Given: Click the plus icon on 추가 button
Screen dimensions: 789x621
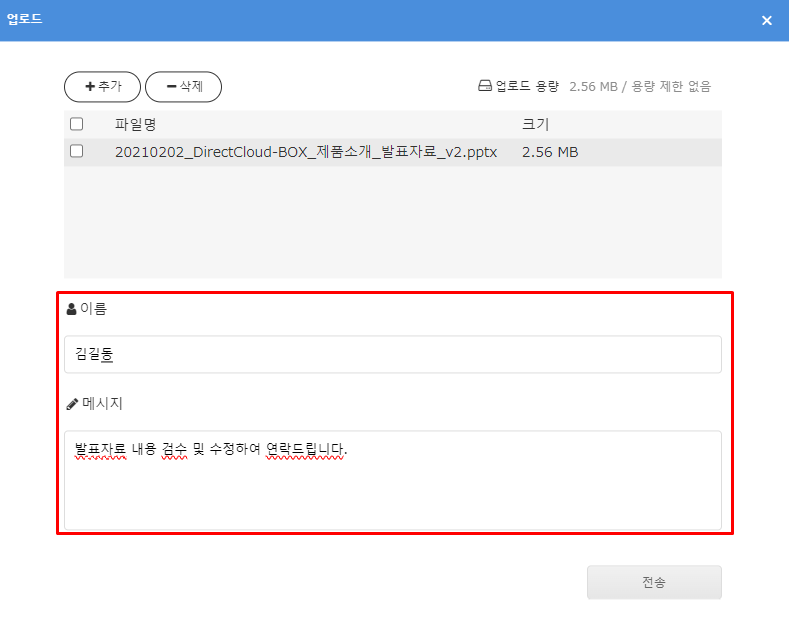Looking at the screenshot, I should point(90,87).
